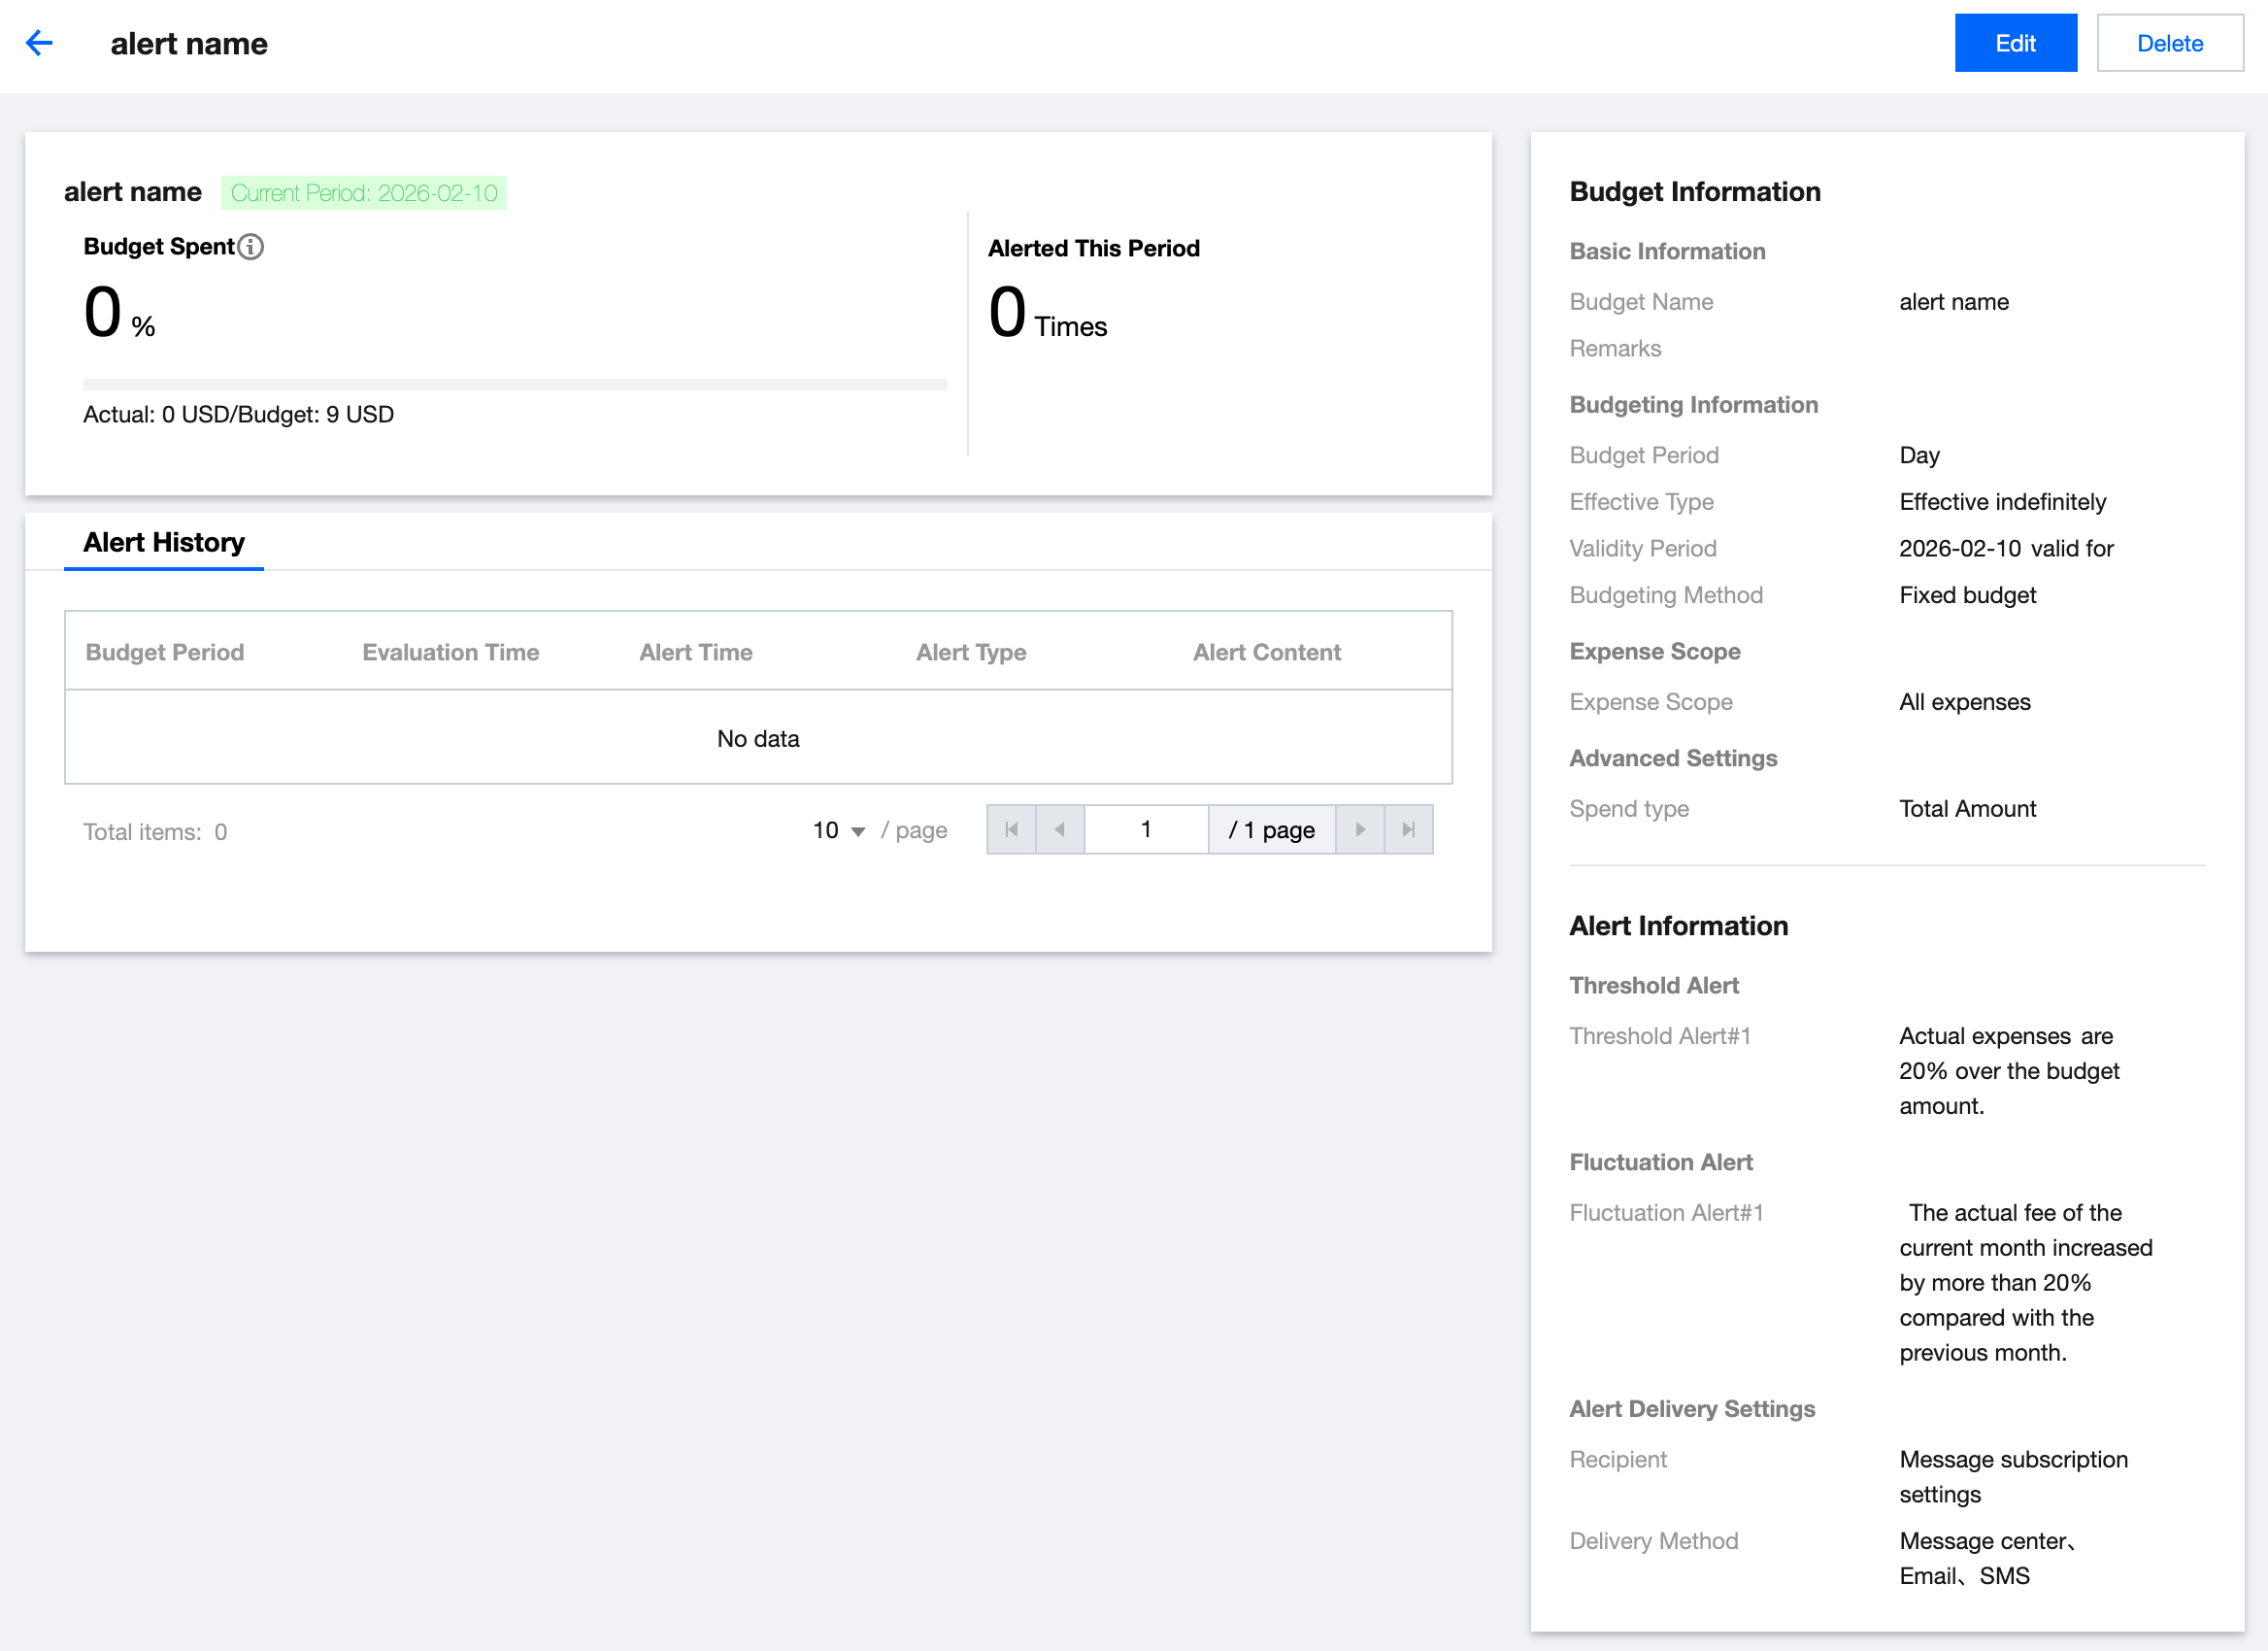
Task: Click the Alert Time column header
Action: (696, 652)
